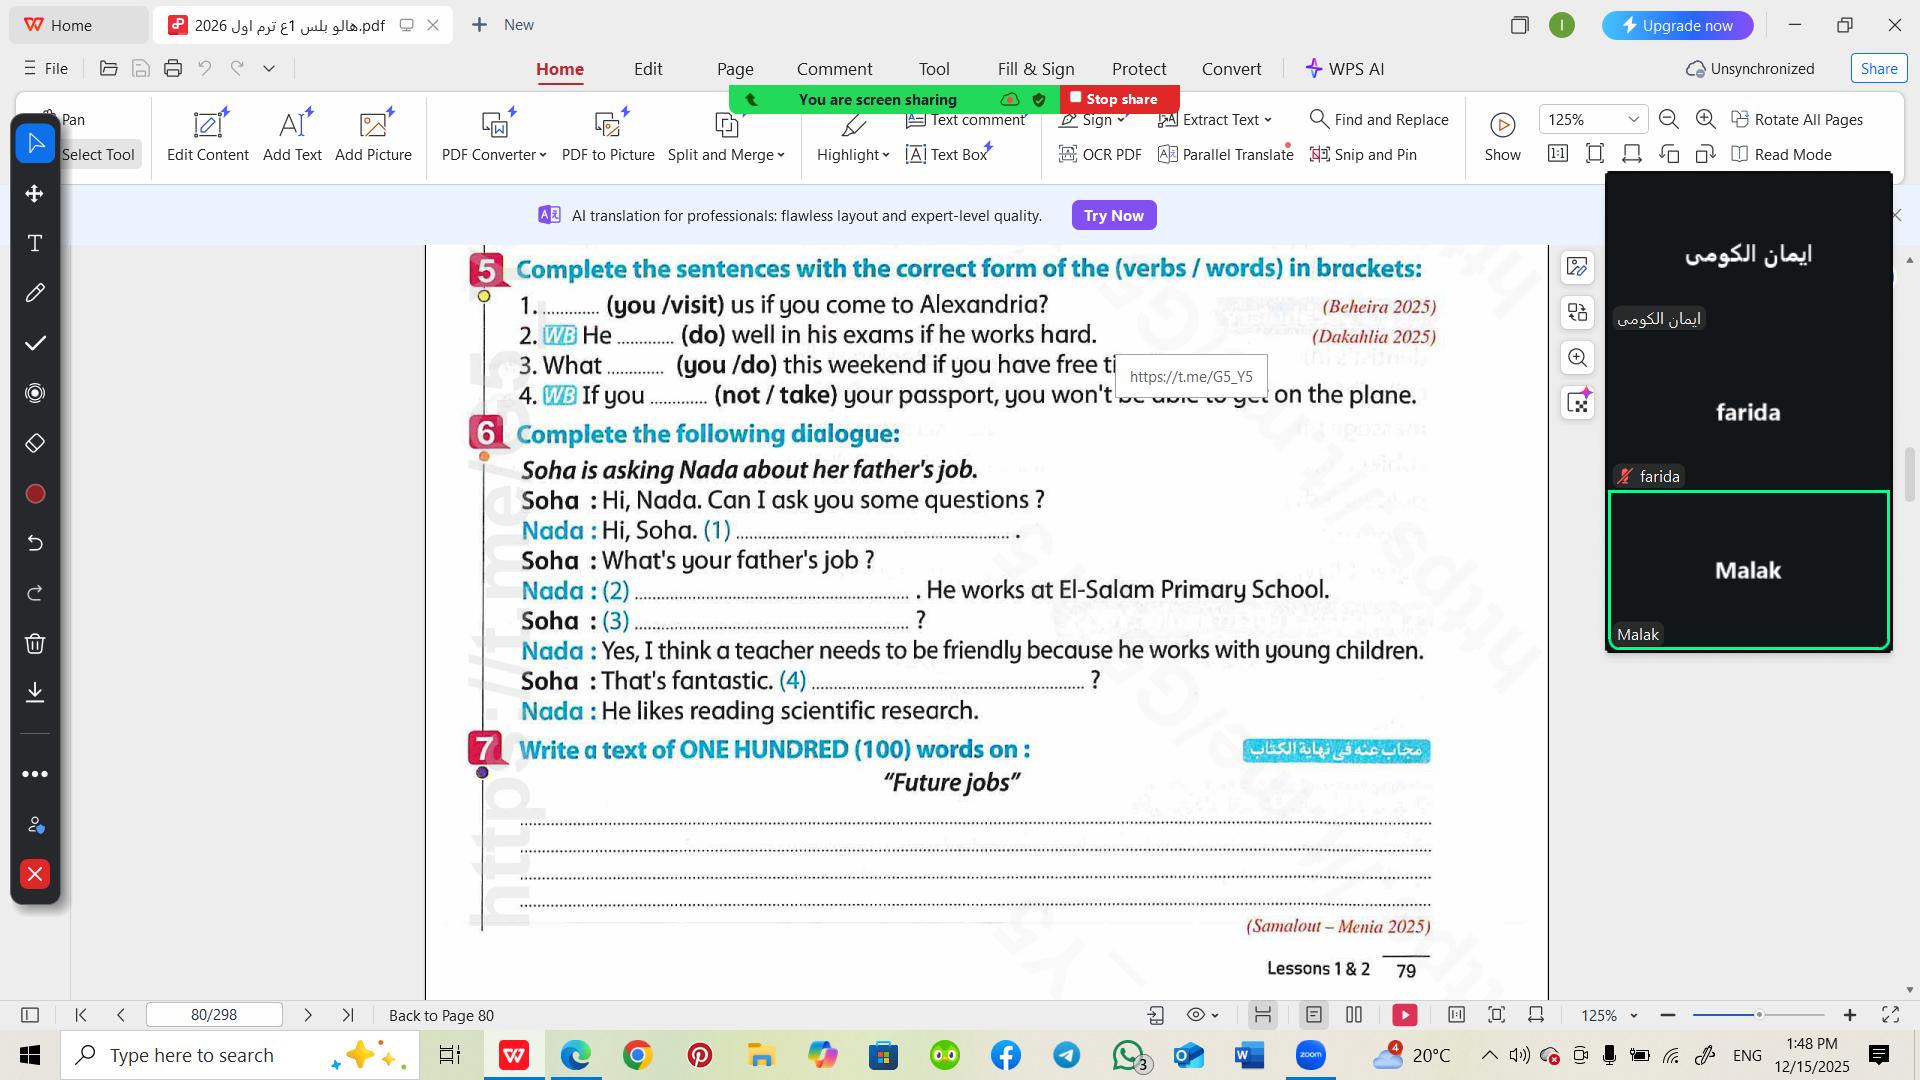1920x1080 pixels.
Task: Open Snip and Pin tool
Action: point(1363,154)
